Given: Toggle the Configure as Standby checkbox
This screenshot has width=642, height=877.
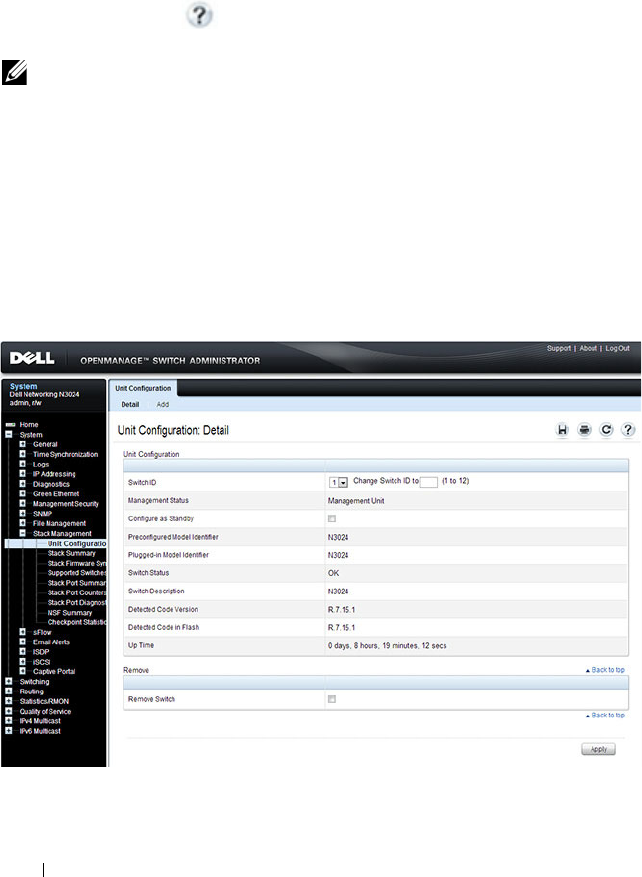Looking at the screenshot, I should coord(332,518).
